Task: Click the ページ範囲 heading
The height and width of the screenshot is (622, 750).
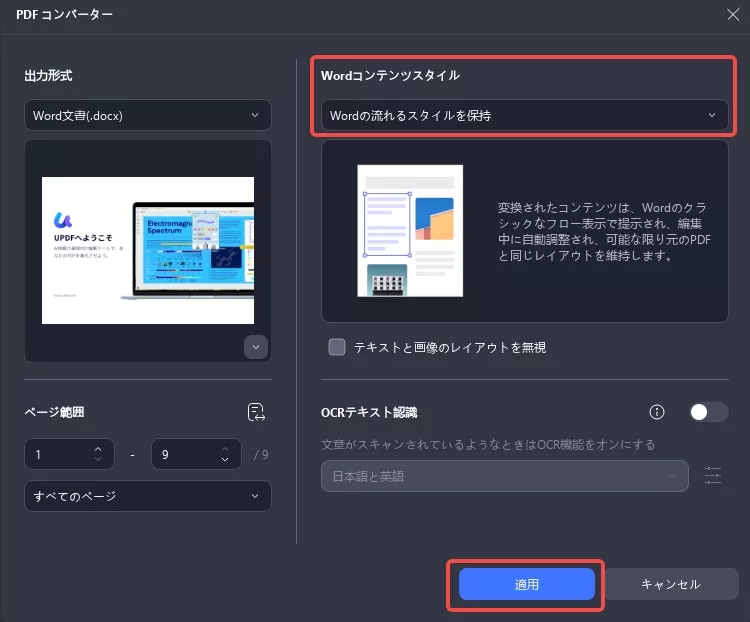Action: [55, 412]
